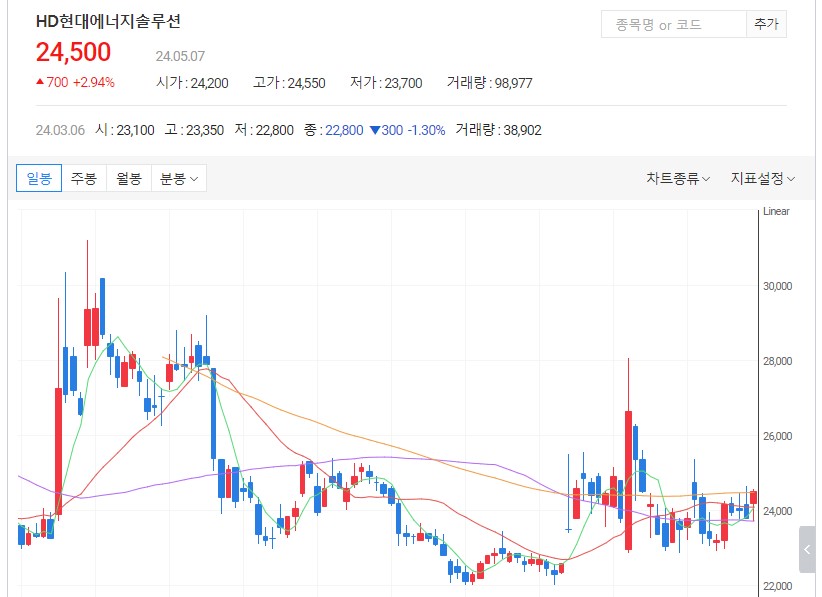822x597 pixels.
Task: Click the 추가 add-stock button
Action: 766,22
